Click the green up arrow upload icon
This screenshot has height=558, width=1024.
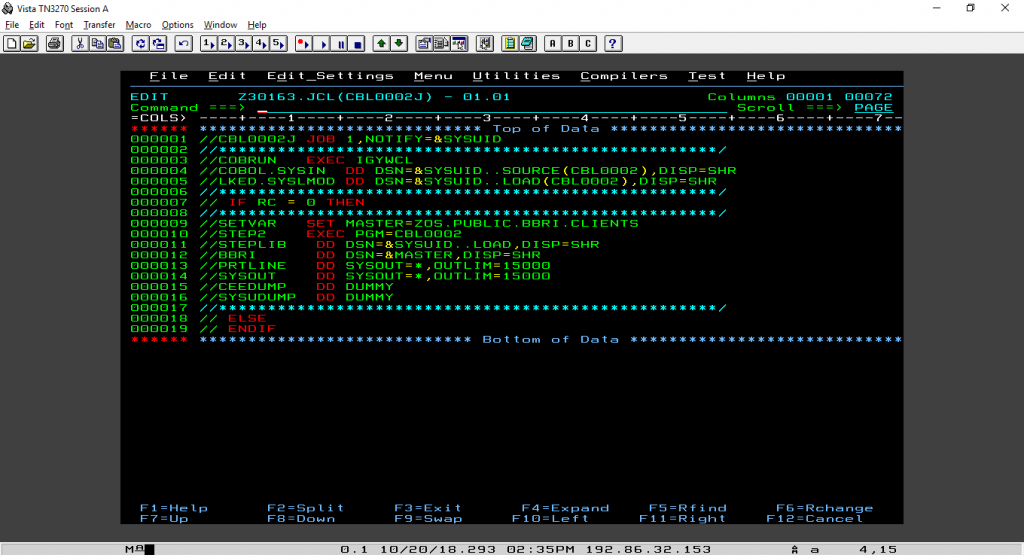point(381,44)
